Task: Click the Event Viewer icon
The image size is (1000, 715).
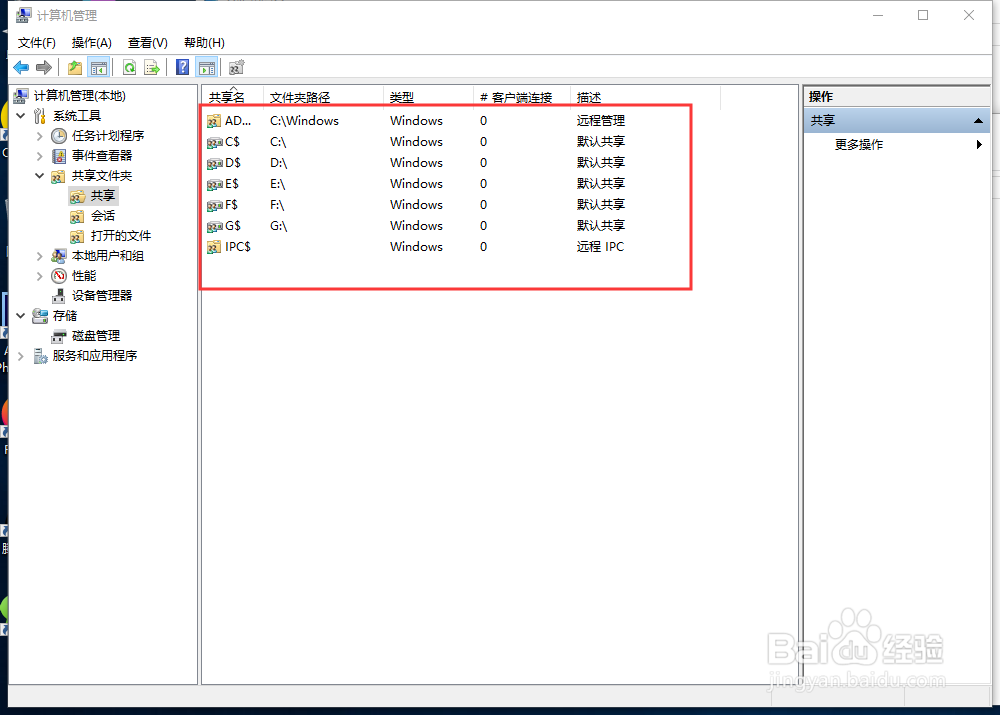Action: pos(59,156)
